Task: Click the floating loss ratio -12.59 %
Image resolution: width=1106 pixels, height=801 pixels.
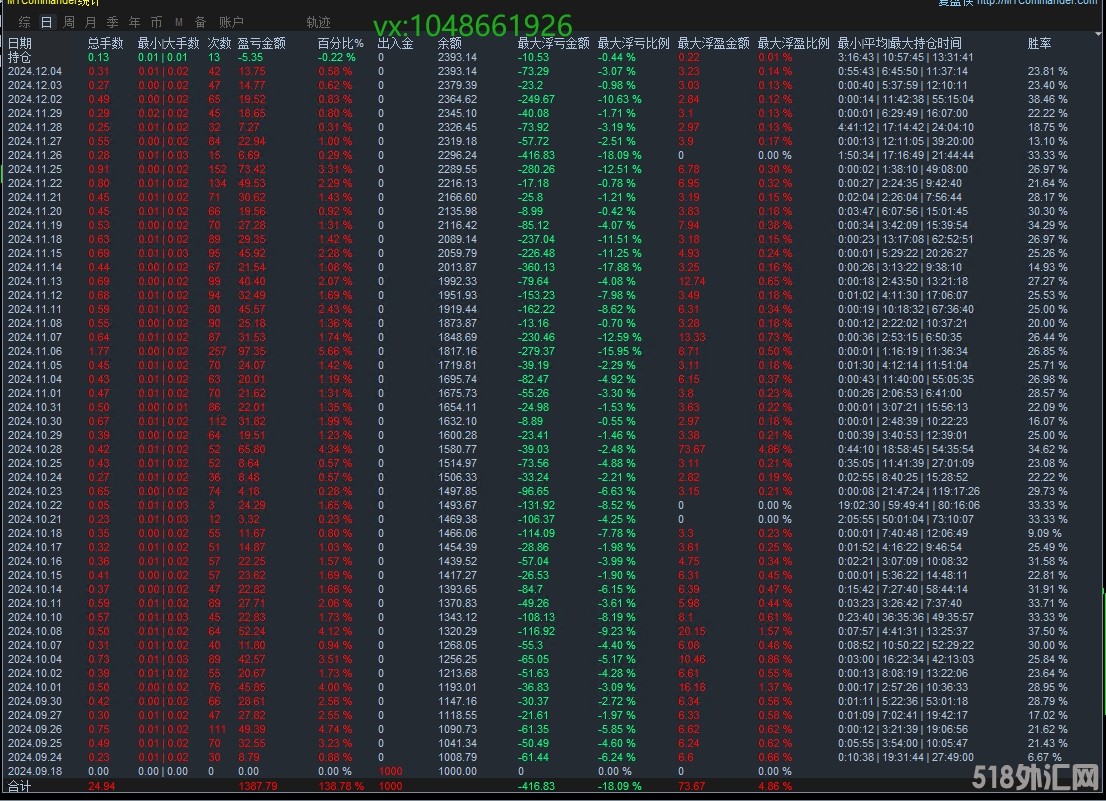Action: 620,337
